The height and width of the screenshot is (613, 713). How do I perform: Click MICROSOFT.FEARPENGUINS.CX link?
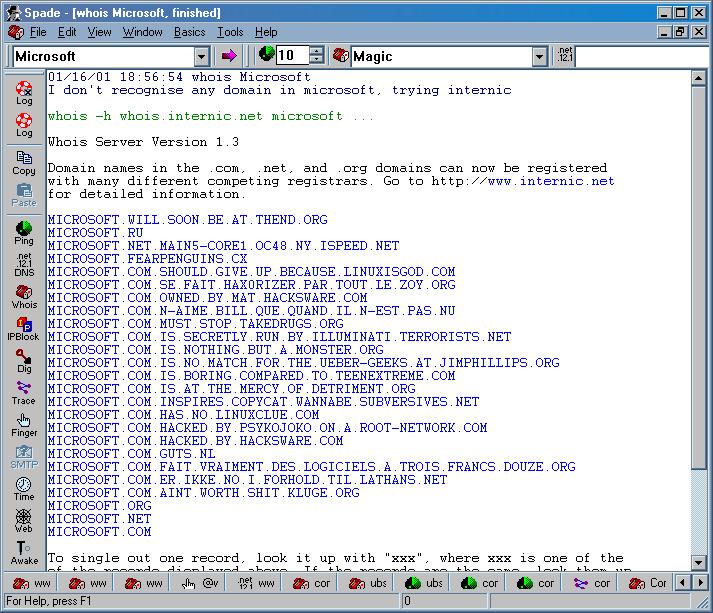coord(147,259)
